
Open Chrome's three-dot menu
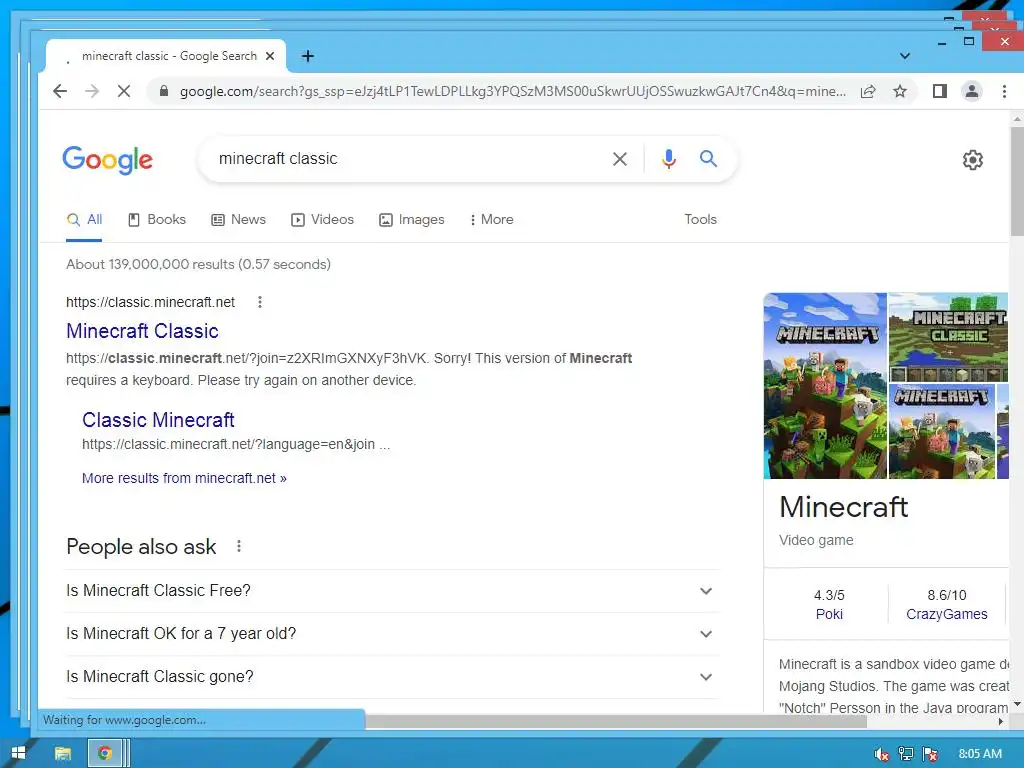[x=1004, y=91]
